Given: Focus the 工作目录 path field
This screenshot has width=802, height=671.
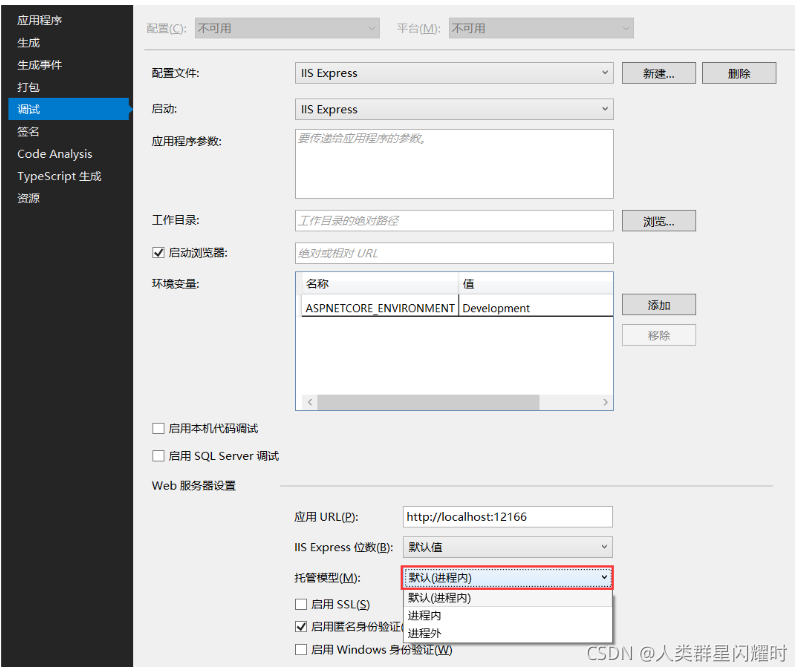Looking at the screenshot, I should 454,221.
